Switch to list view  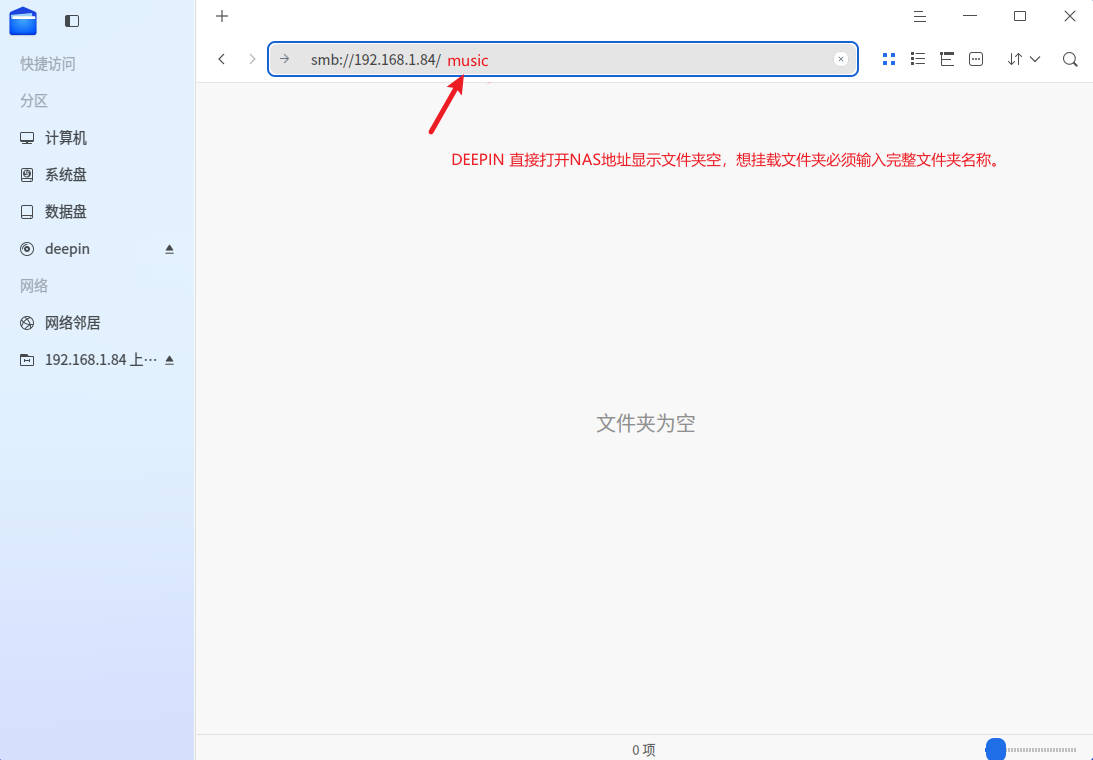coord(918,59)
